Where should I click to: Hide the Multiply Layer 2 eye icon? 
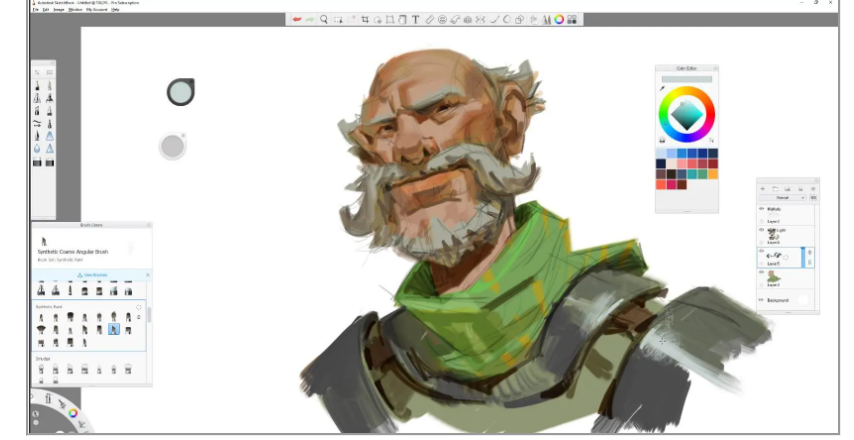coord(761,209)
